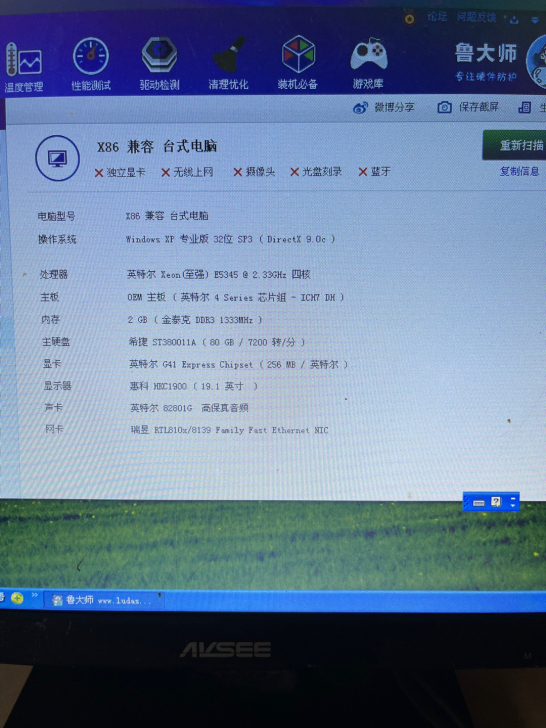Click 保存截屏 camera button

468,107
